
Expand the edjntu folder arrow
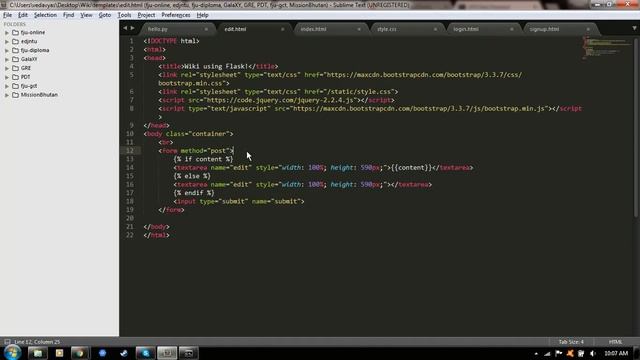coord(7,41)
